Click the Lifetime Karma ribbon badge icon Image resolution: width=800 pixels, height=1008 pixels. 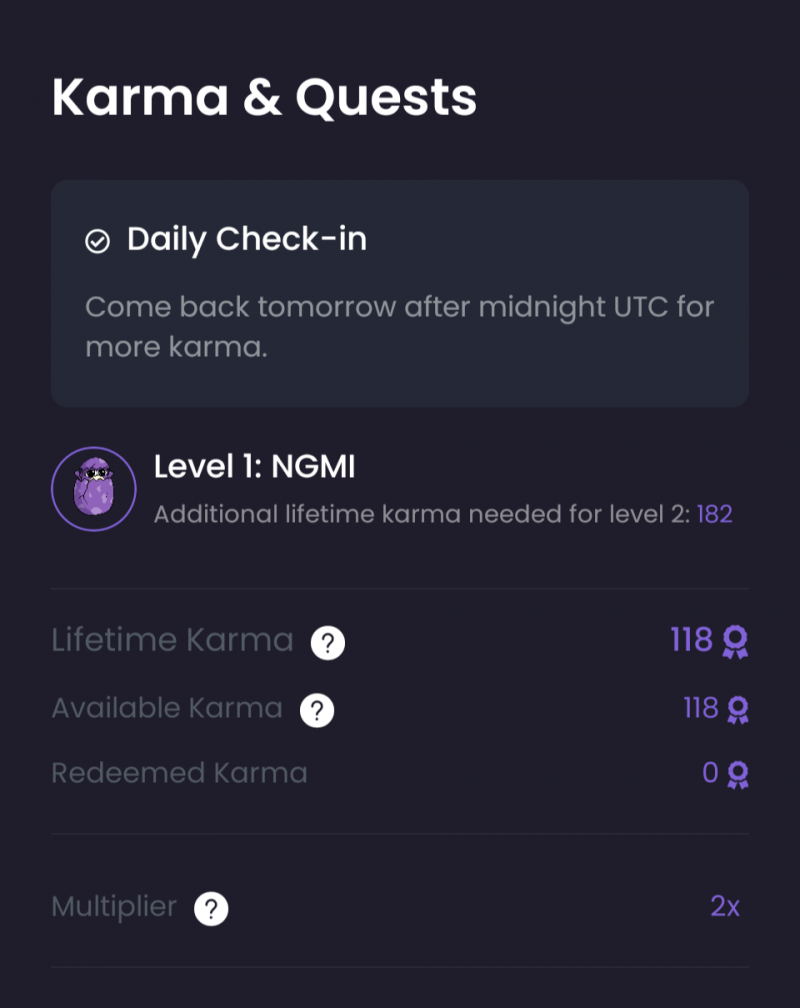coord(736,641)
